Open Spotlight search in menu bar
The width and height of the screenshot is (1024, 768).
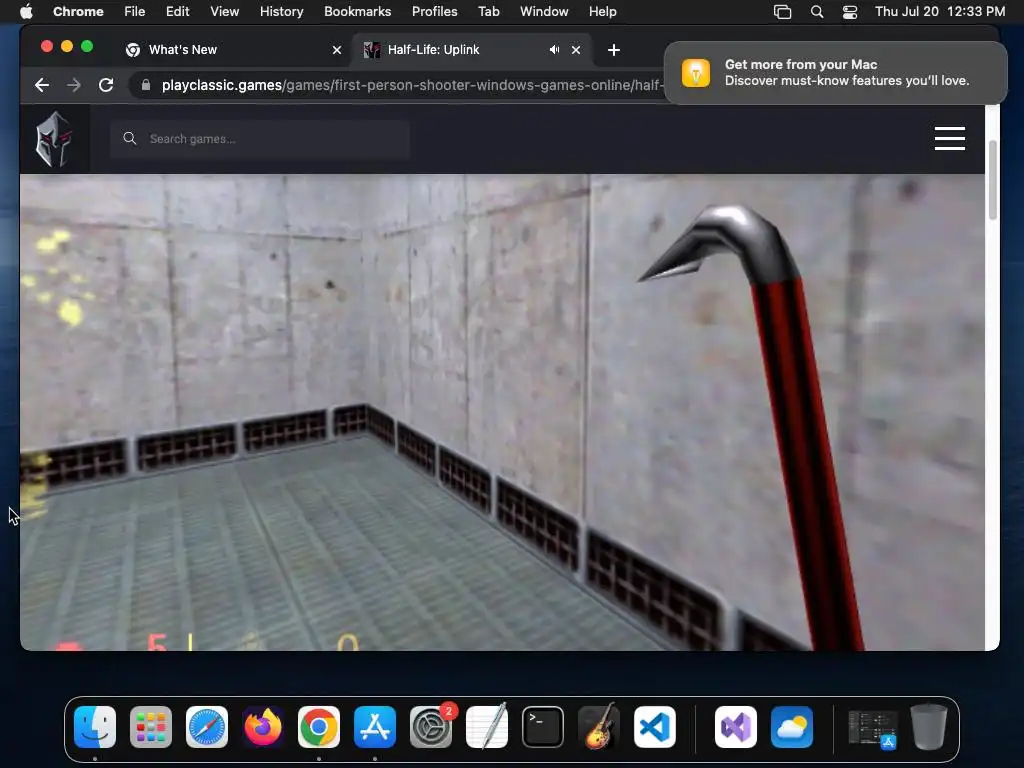(x=817, y=11)
